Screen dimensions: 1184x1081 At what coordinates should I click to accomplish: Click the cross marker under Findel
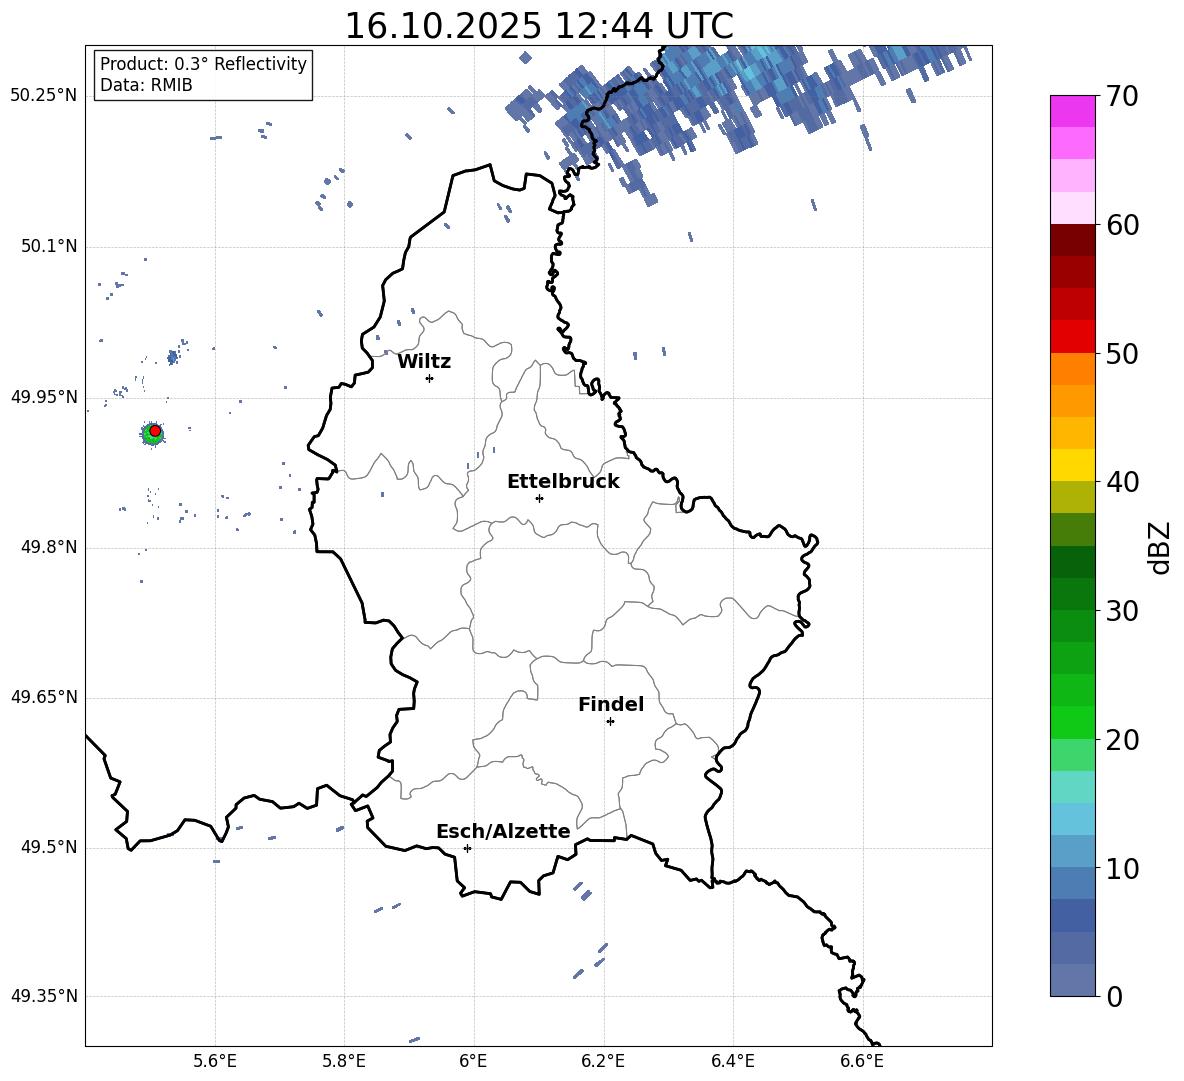pos(610,722)
